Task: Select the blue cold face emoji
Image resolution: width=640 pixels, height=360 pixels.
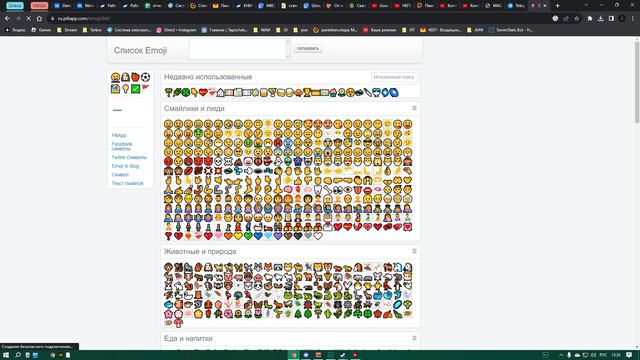Action: pos(288,142)
